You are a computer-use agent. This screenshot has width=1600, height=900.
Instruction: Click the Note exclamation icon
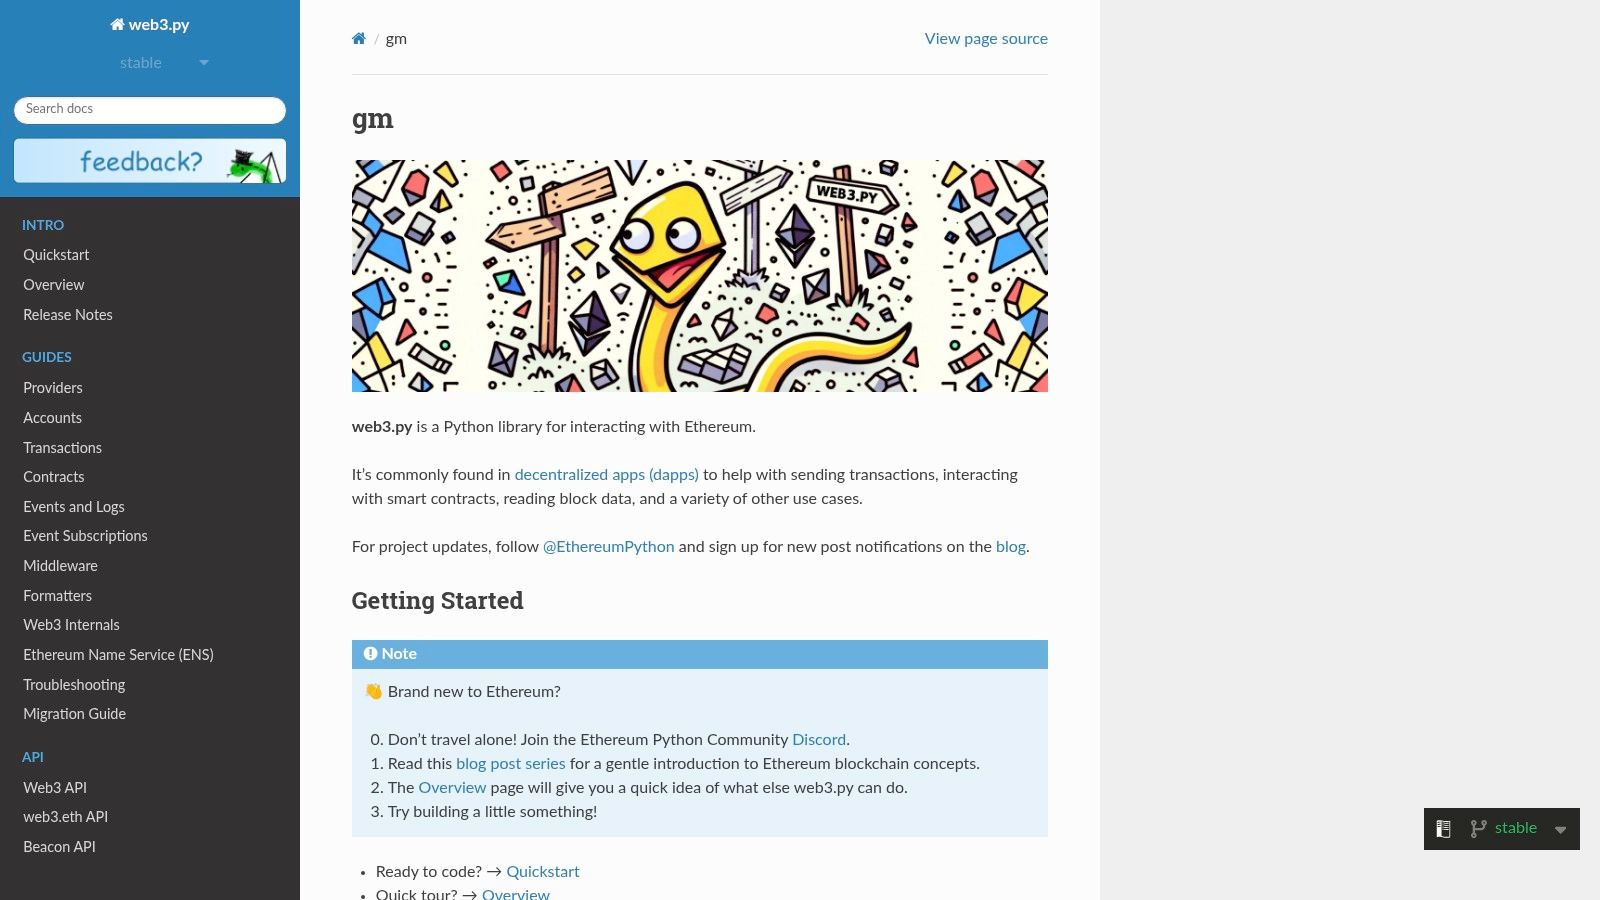point(370,654)
